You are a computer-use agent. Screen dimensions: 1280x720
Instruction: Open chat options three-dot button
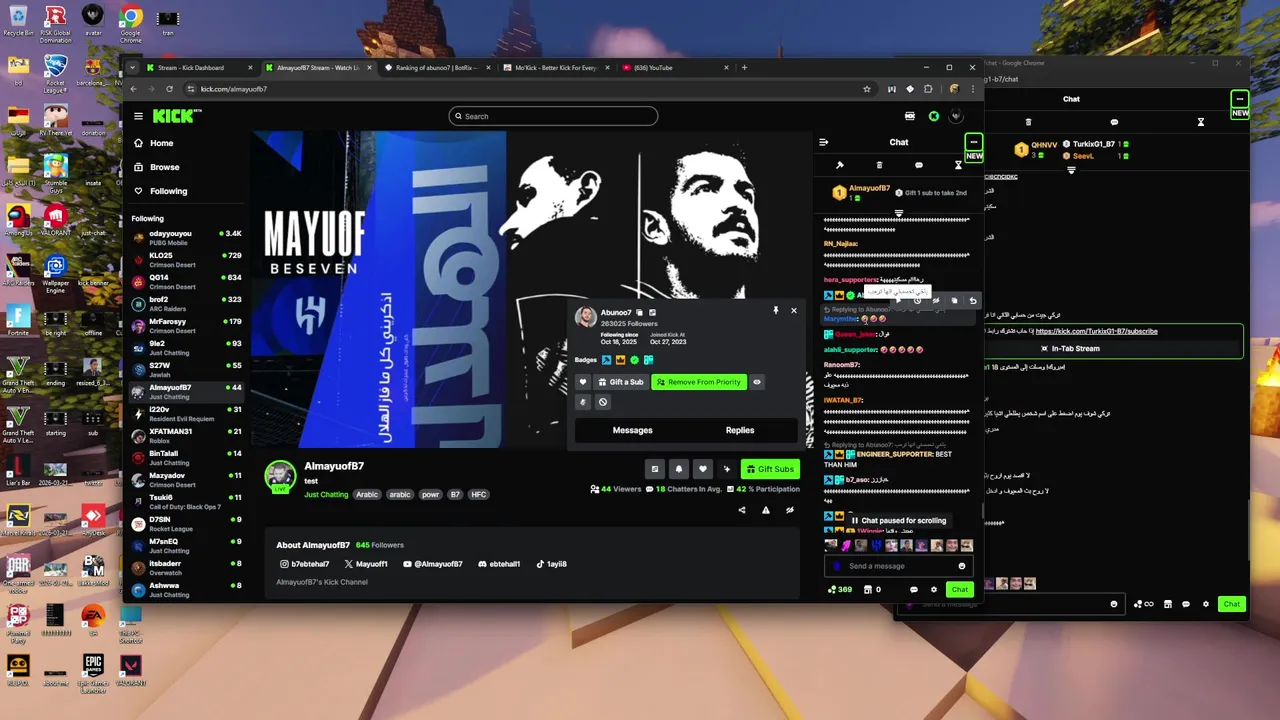(974, 142)
